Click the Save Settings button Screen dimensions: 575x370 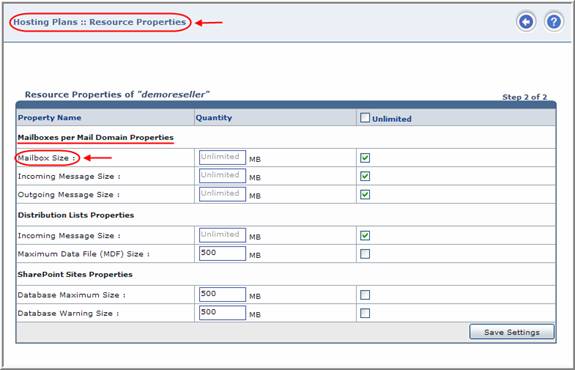coord(512,332)
